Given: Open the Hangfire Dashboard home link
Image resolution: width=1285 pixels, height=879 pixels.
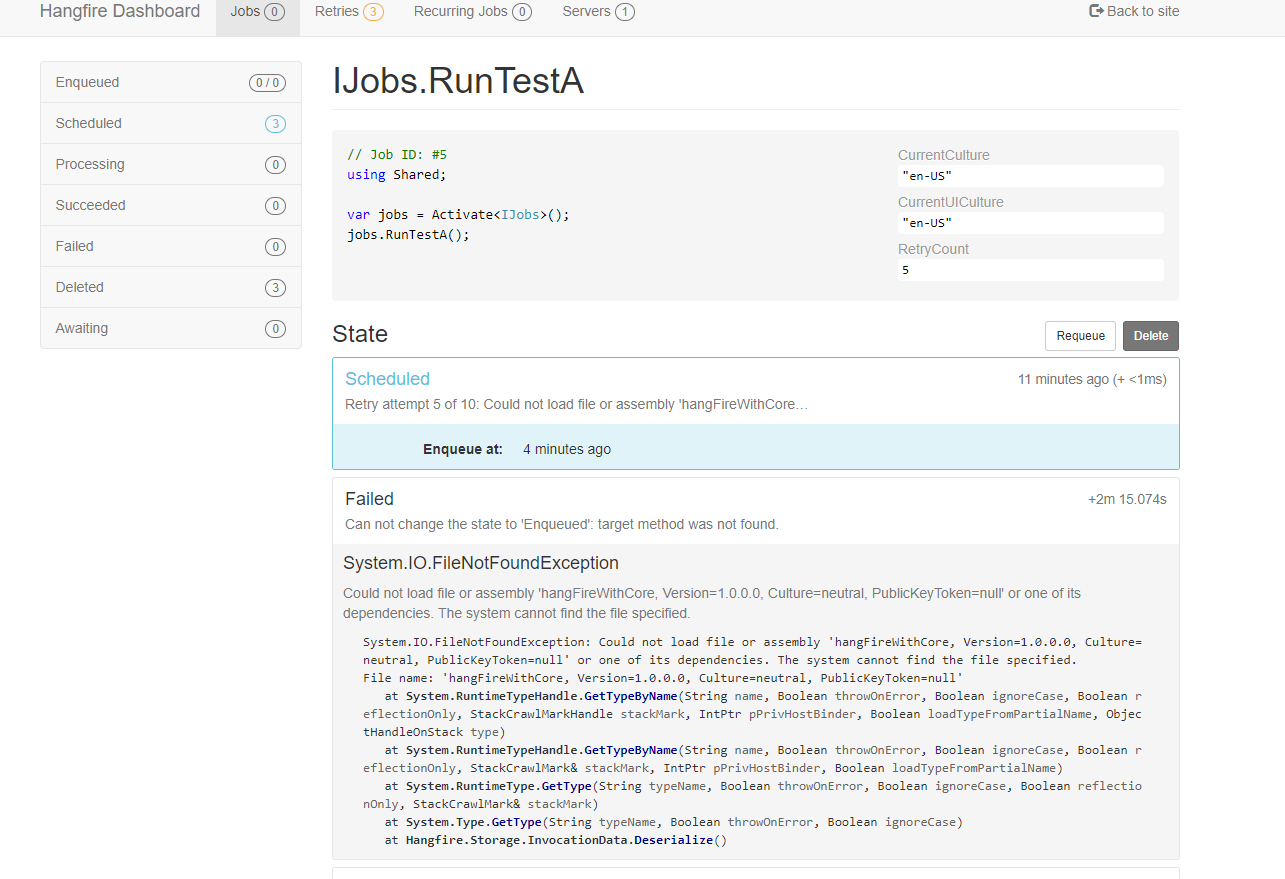Looking at the screenshot, I should pyautogui.click(x=119, y=11).
